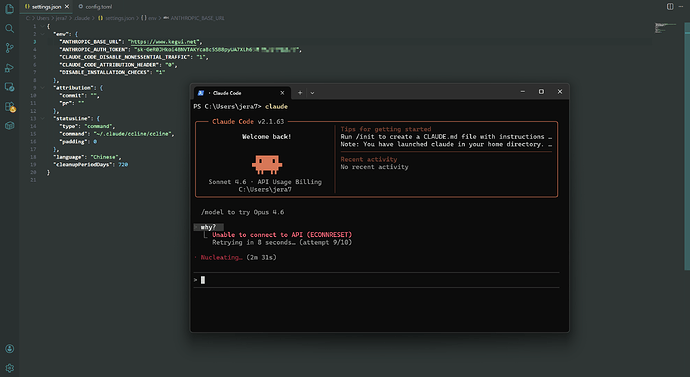Screen dimensions: 690x377
Task: Click the "Retrying in 8 seconds" line
Action: click(282, 242)
